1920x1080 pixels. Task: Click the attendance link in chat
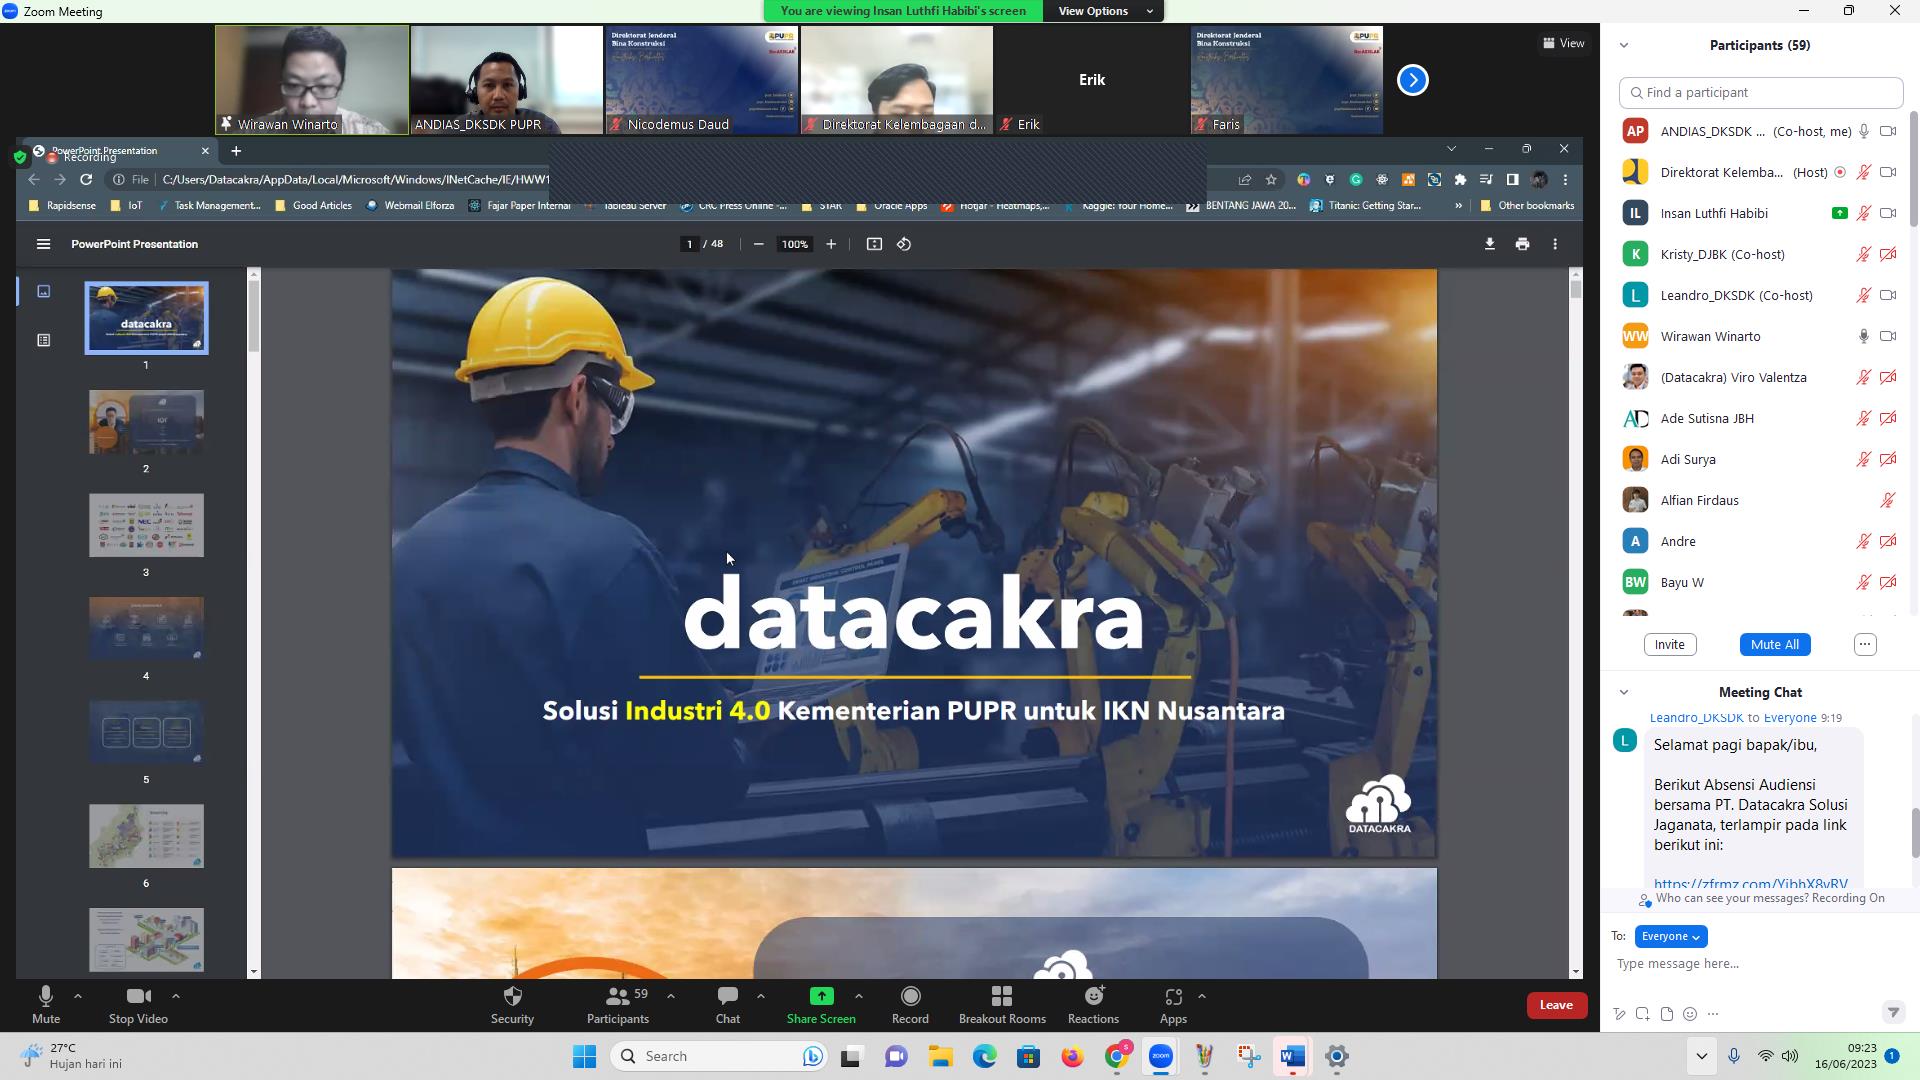pyautogui.click(x=1750, y=884)
